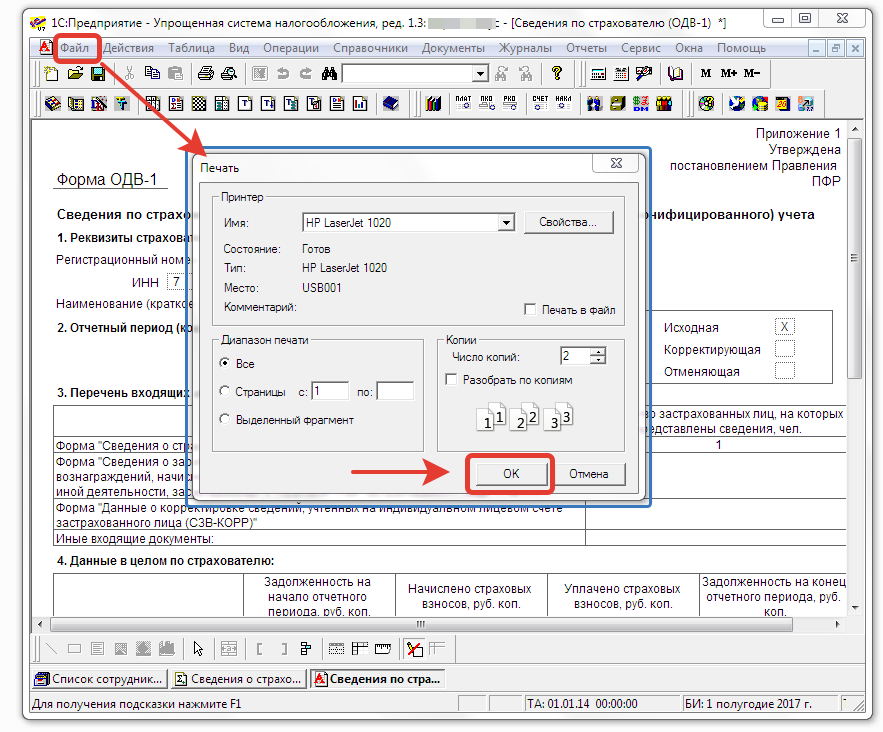The height and width of the screenshot is (732, 883).
Task: Open printer Свойства... button
Action: [x=568, y=222]
